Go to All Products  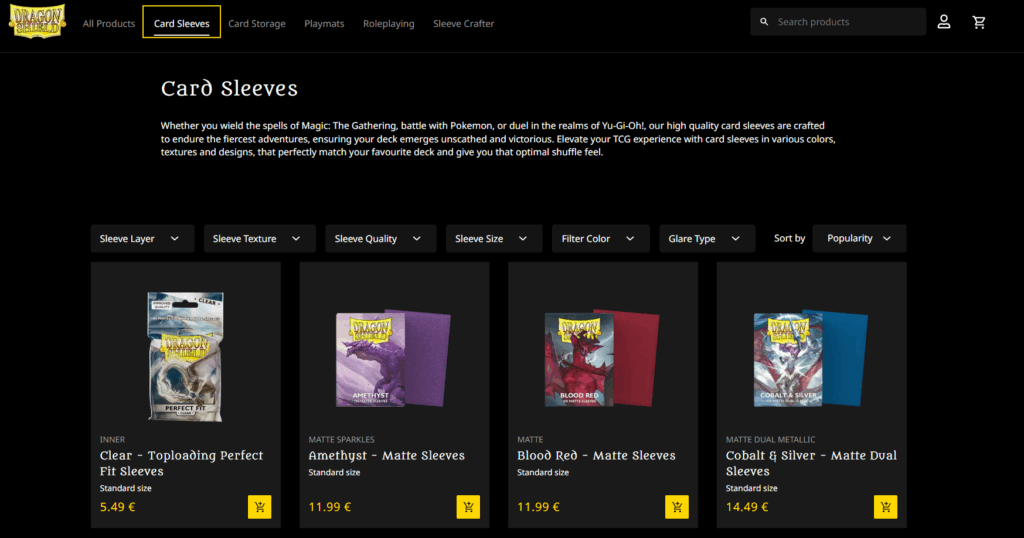tap(108, 24)
